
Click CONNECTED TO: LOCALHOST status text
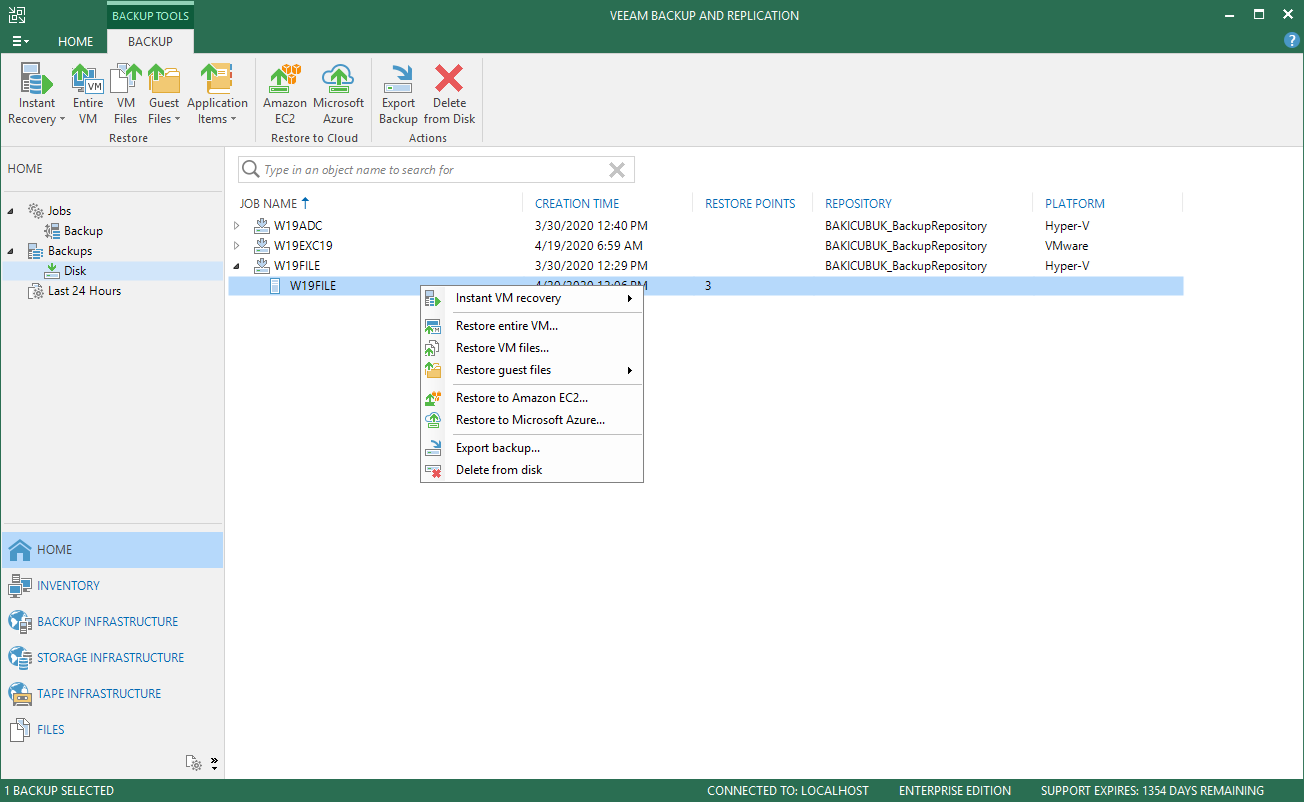pyautogui.click(x=790, y=791)
